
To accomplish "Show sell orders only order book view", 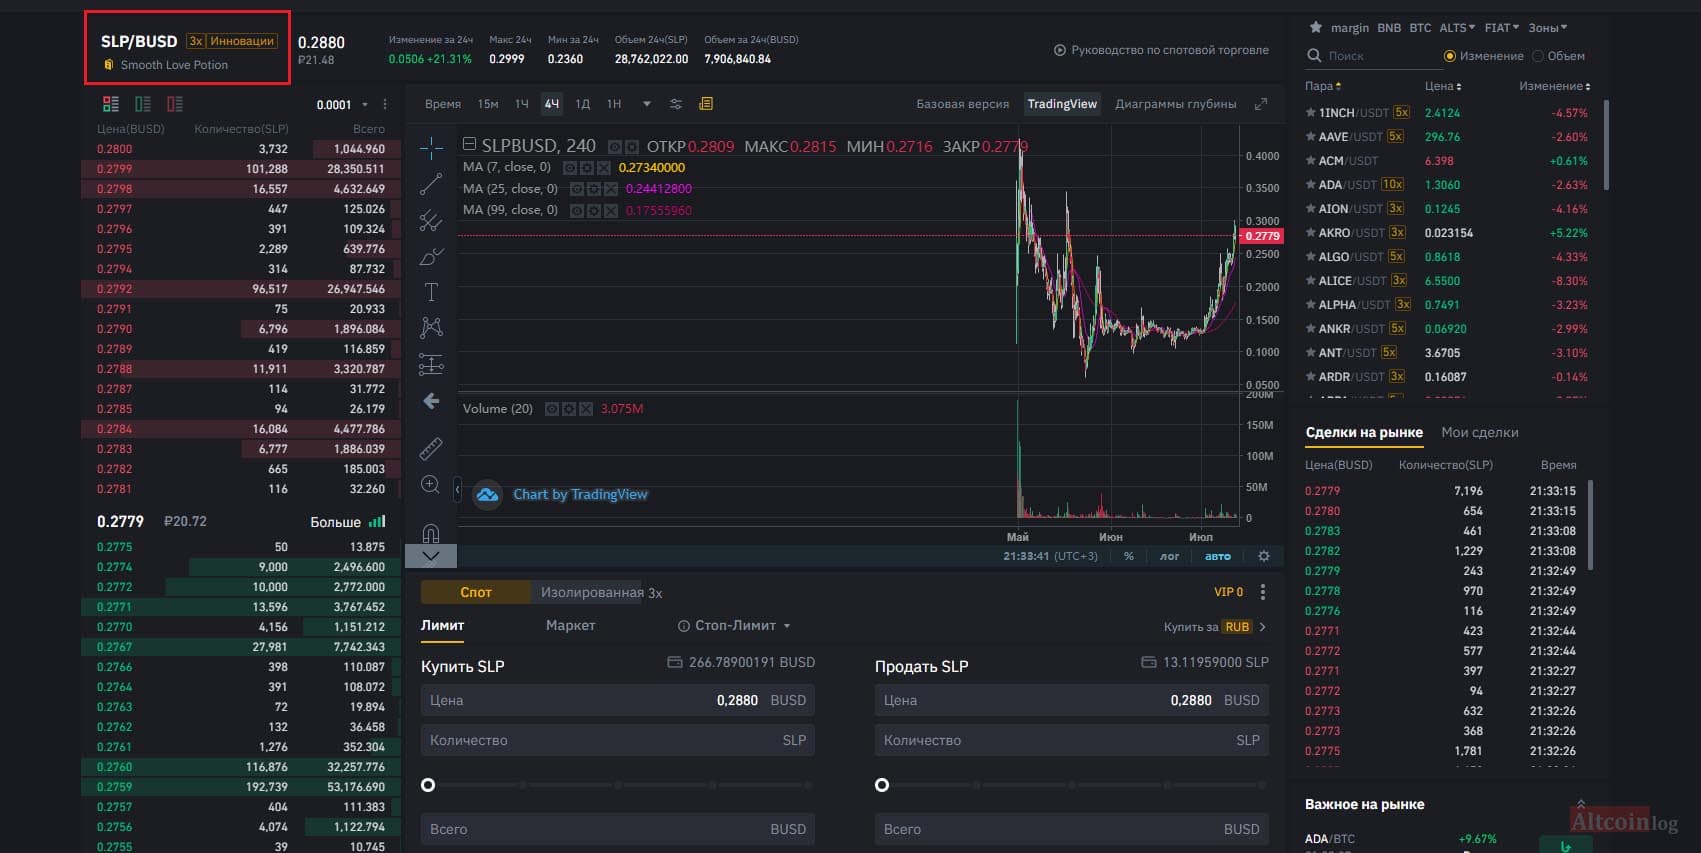I will coord(175,104).
